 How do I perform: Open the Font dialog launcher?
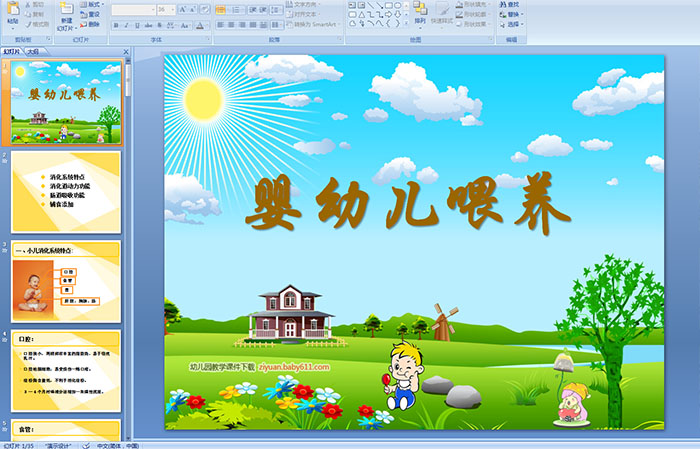pos(208,40)
